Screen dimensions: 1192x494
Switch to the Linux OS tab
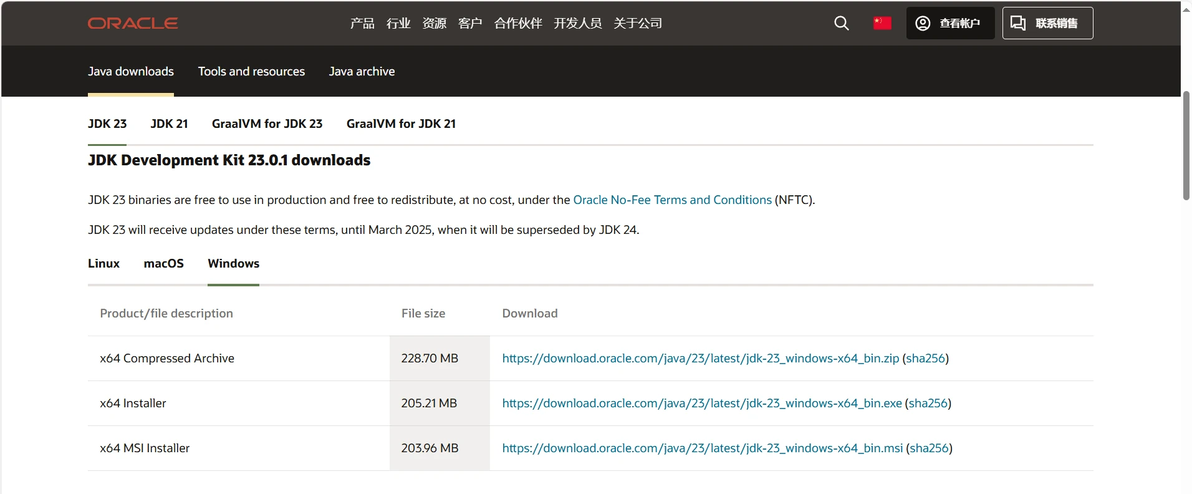(104, 263)
